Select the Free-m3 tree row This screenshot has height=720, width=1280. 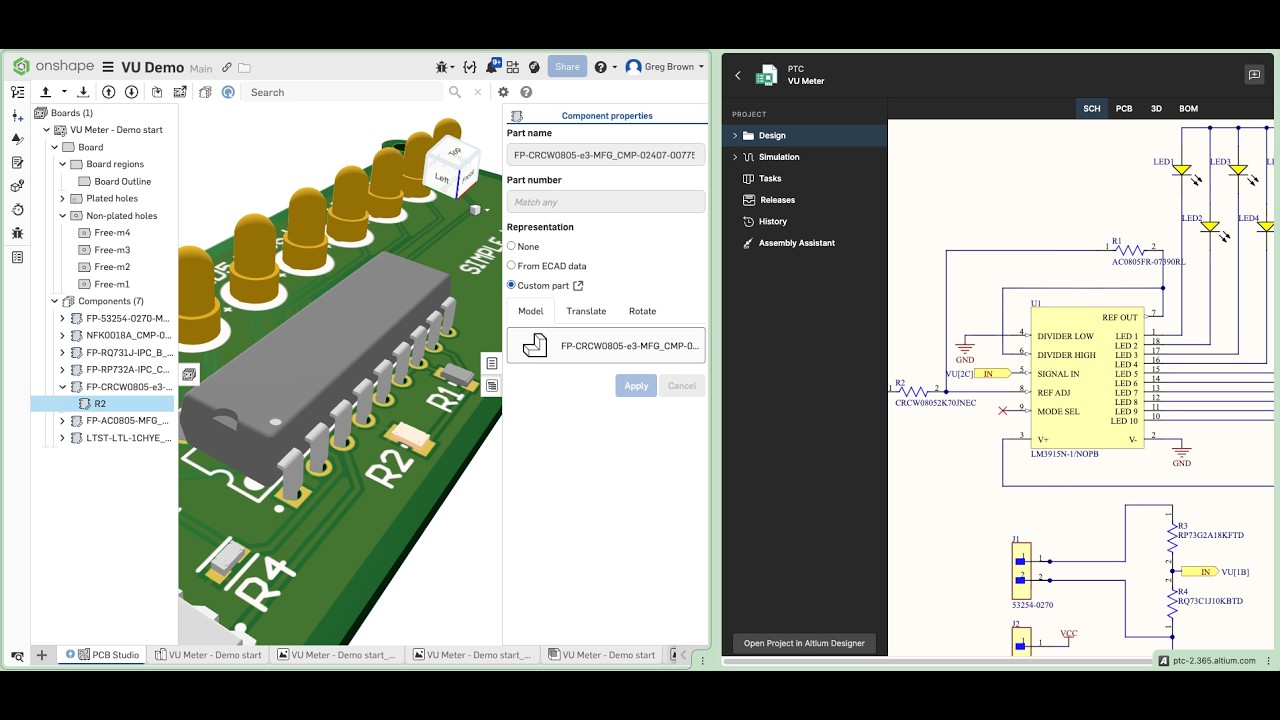[104, 250]
